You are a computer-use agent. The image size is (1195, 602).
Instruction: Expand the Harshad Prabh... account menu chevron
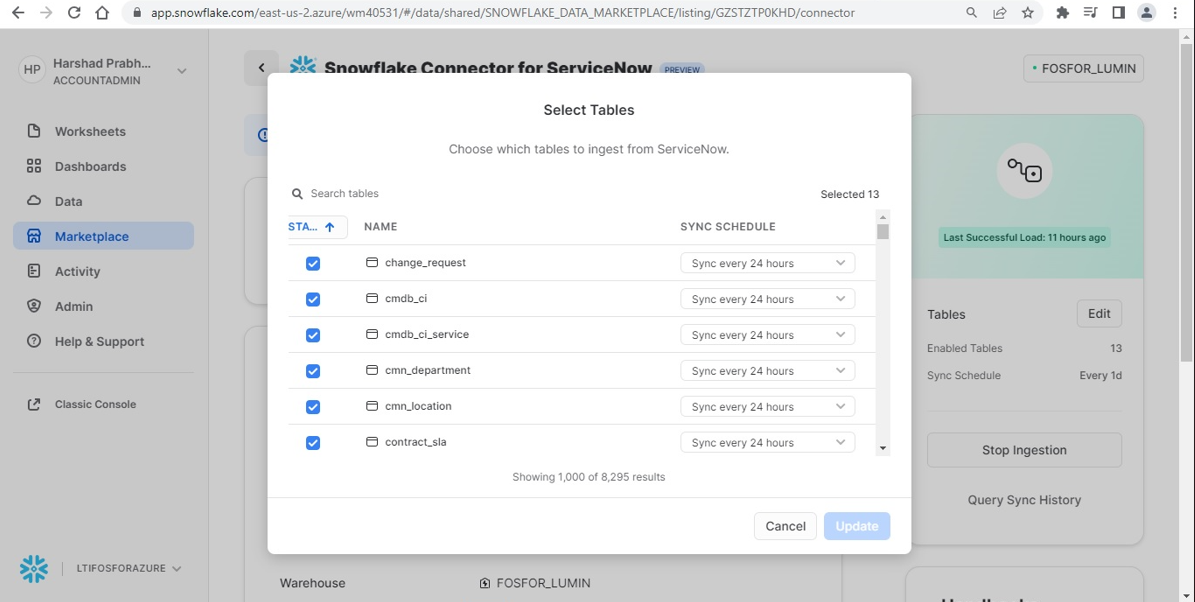coord(181,71)
